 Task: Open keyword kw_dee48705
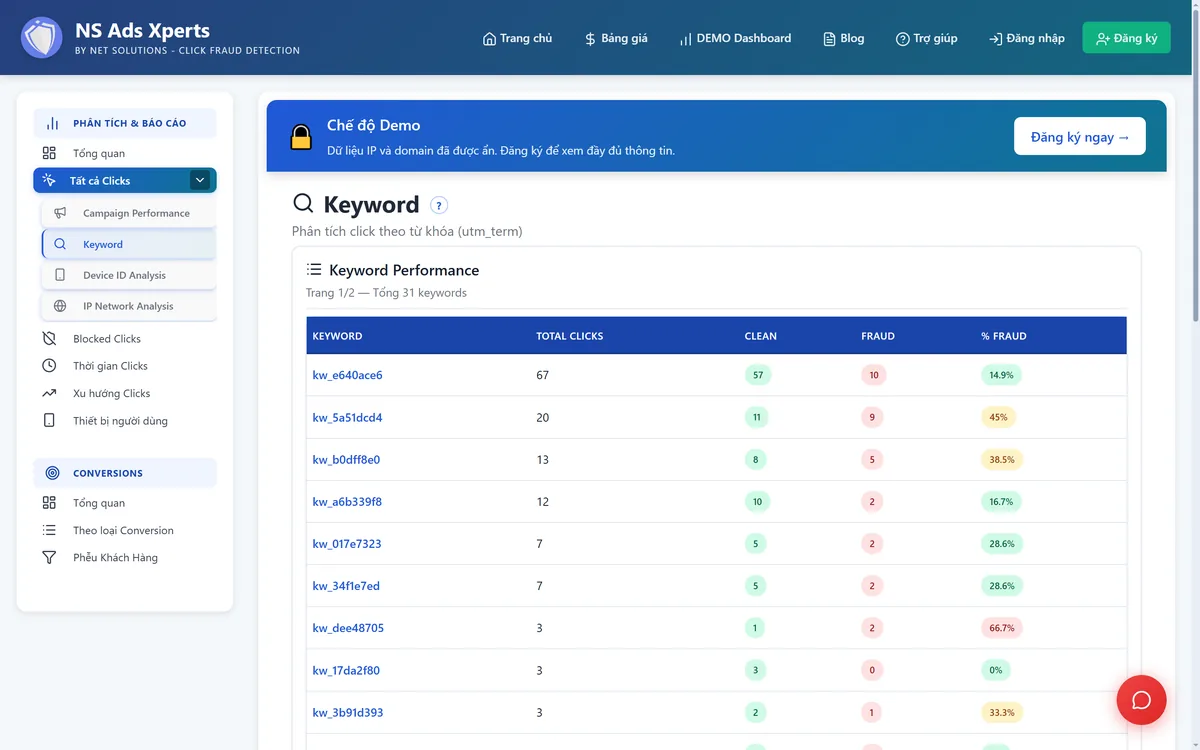(348, 628)
